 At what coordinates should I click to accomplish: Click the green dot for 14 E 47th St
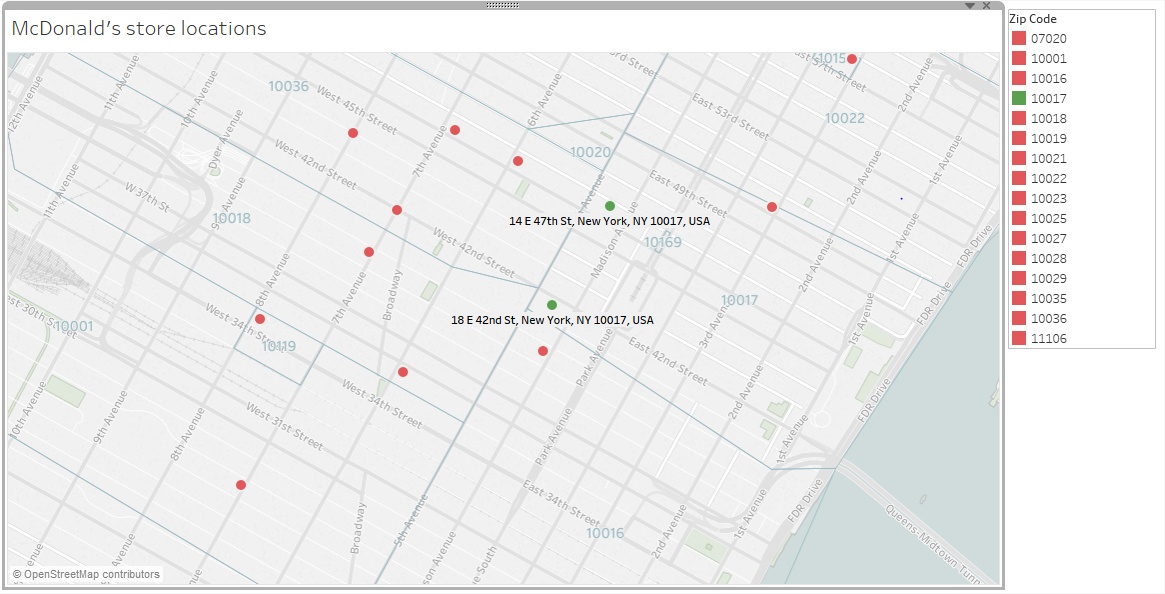coord(610,206)
